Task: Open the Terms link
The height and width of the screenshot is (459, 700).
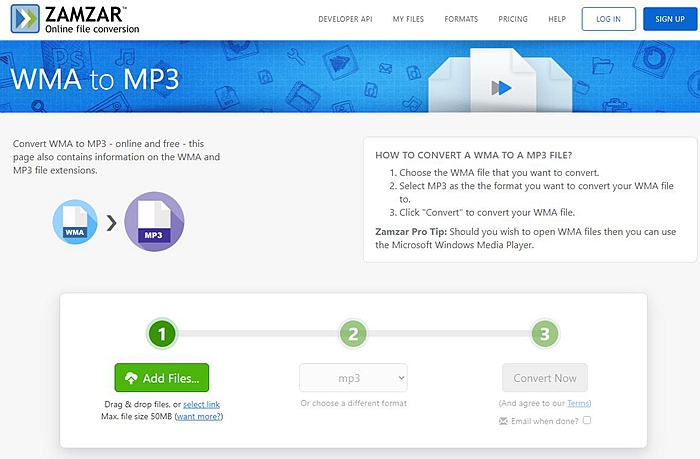Action: tap(578, 403)
